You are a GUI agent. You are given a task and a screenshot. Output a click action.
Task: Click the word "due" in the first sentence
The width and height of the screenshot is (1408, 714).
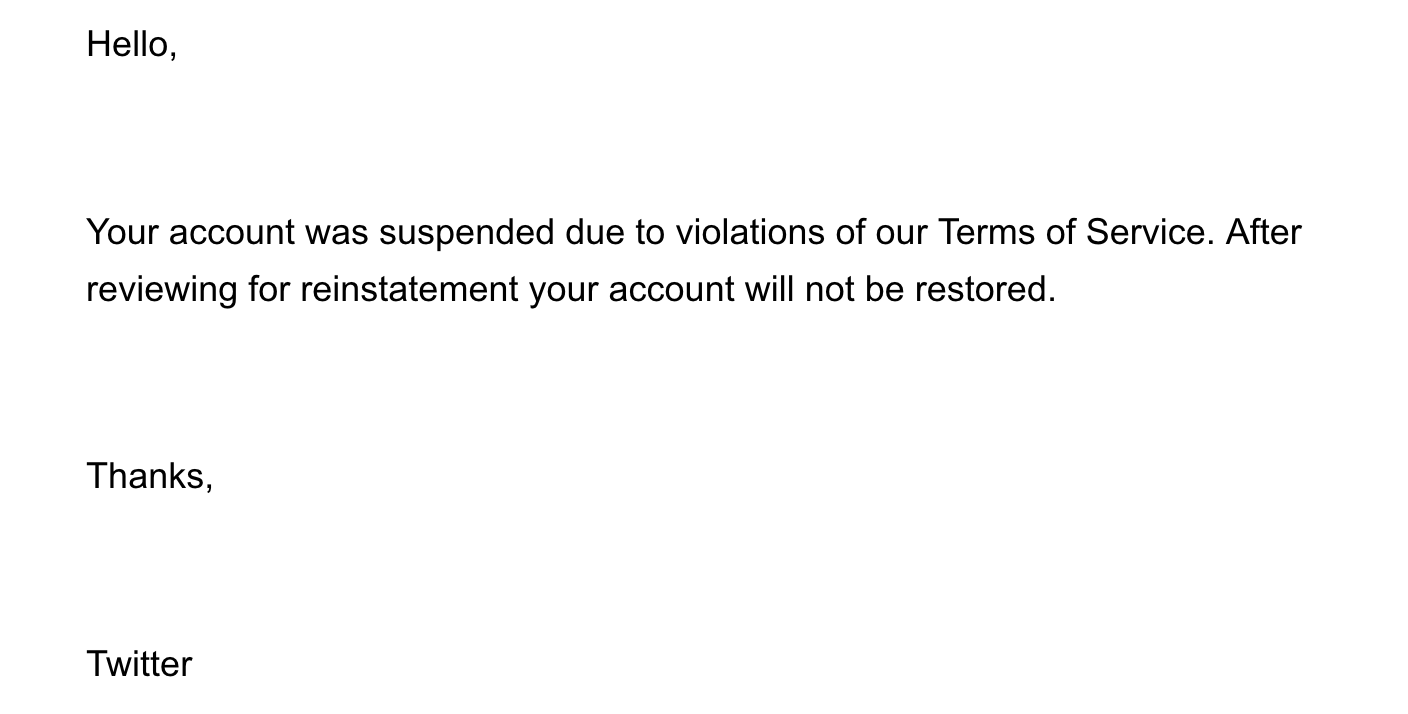click(x=595, y=232)
